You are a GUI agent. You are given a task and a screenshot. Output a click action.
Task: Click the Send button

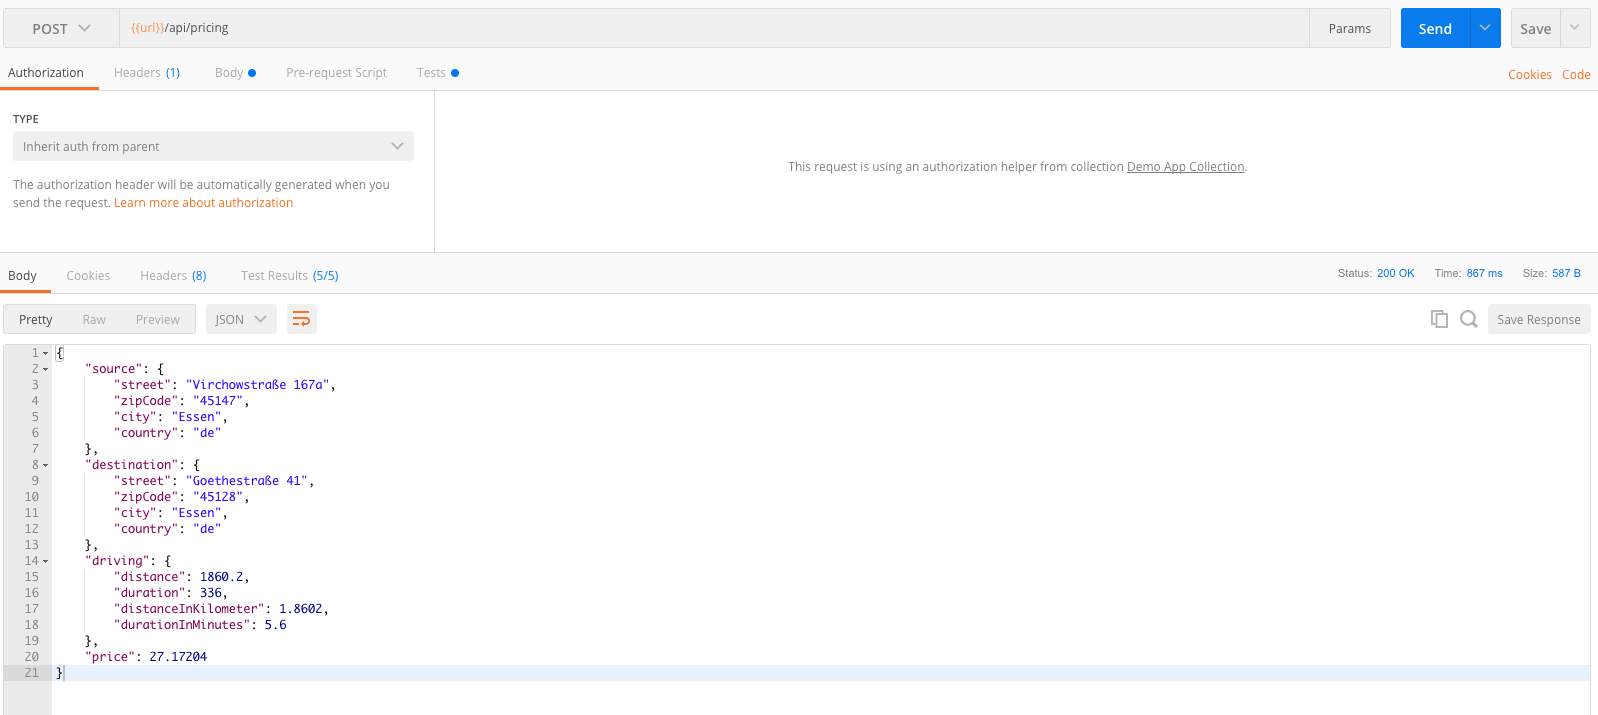click(1435, 29)
